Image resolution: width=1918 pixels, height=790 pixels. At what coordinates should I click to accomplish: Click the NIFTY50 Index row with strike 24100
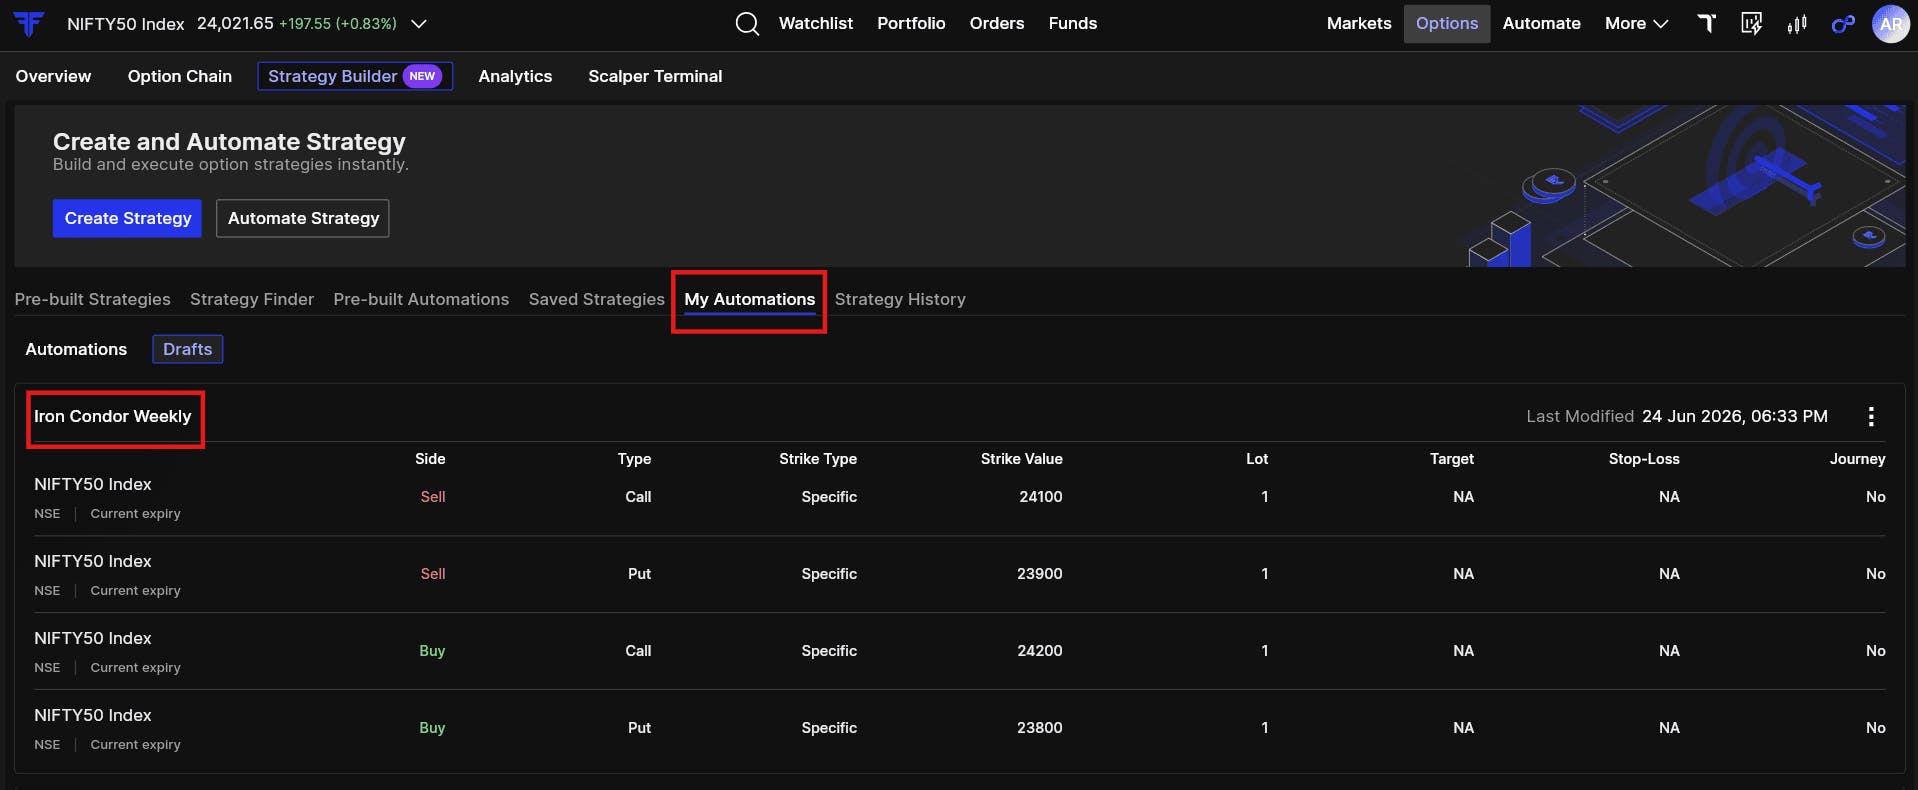(x=959, y=497)
